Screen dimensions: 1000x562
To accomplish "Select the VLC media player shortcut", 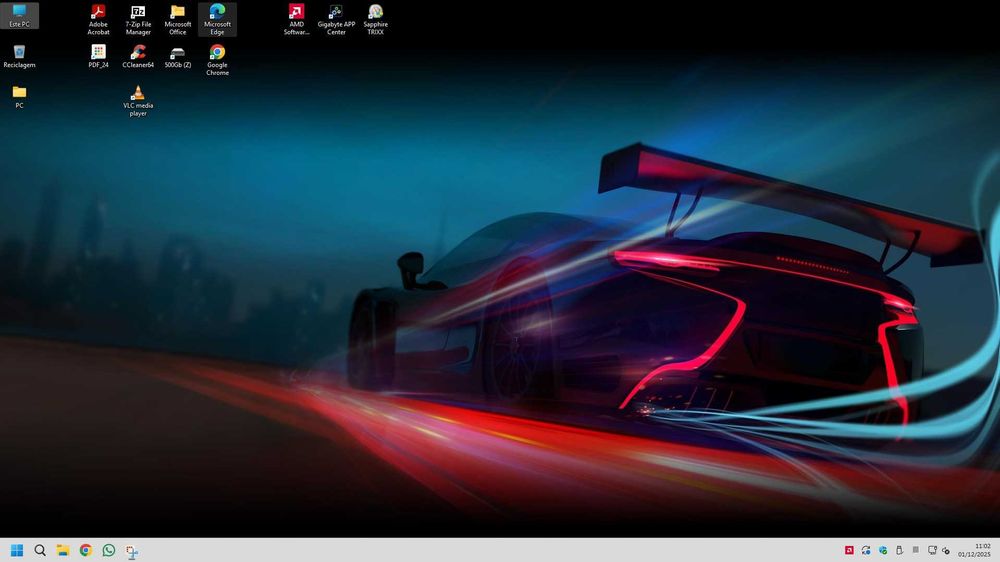I will click(x=138, y=101).
